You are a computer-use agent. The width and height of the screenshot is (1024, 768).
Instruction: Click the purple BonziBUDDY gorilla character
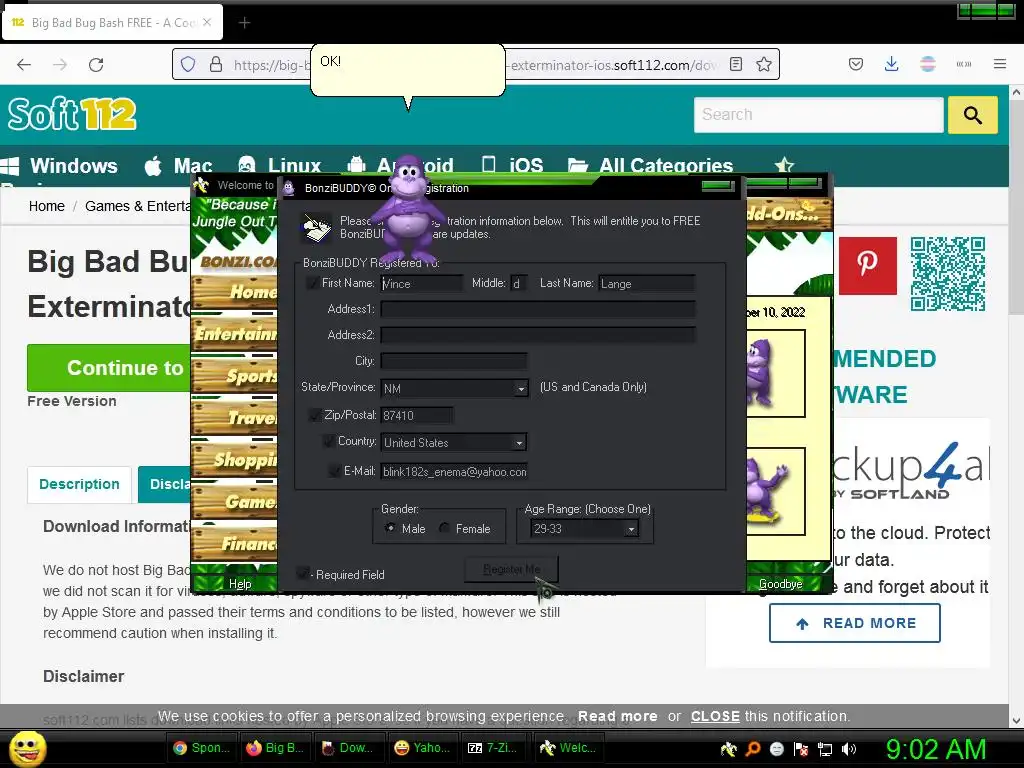408,209
